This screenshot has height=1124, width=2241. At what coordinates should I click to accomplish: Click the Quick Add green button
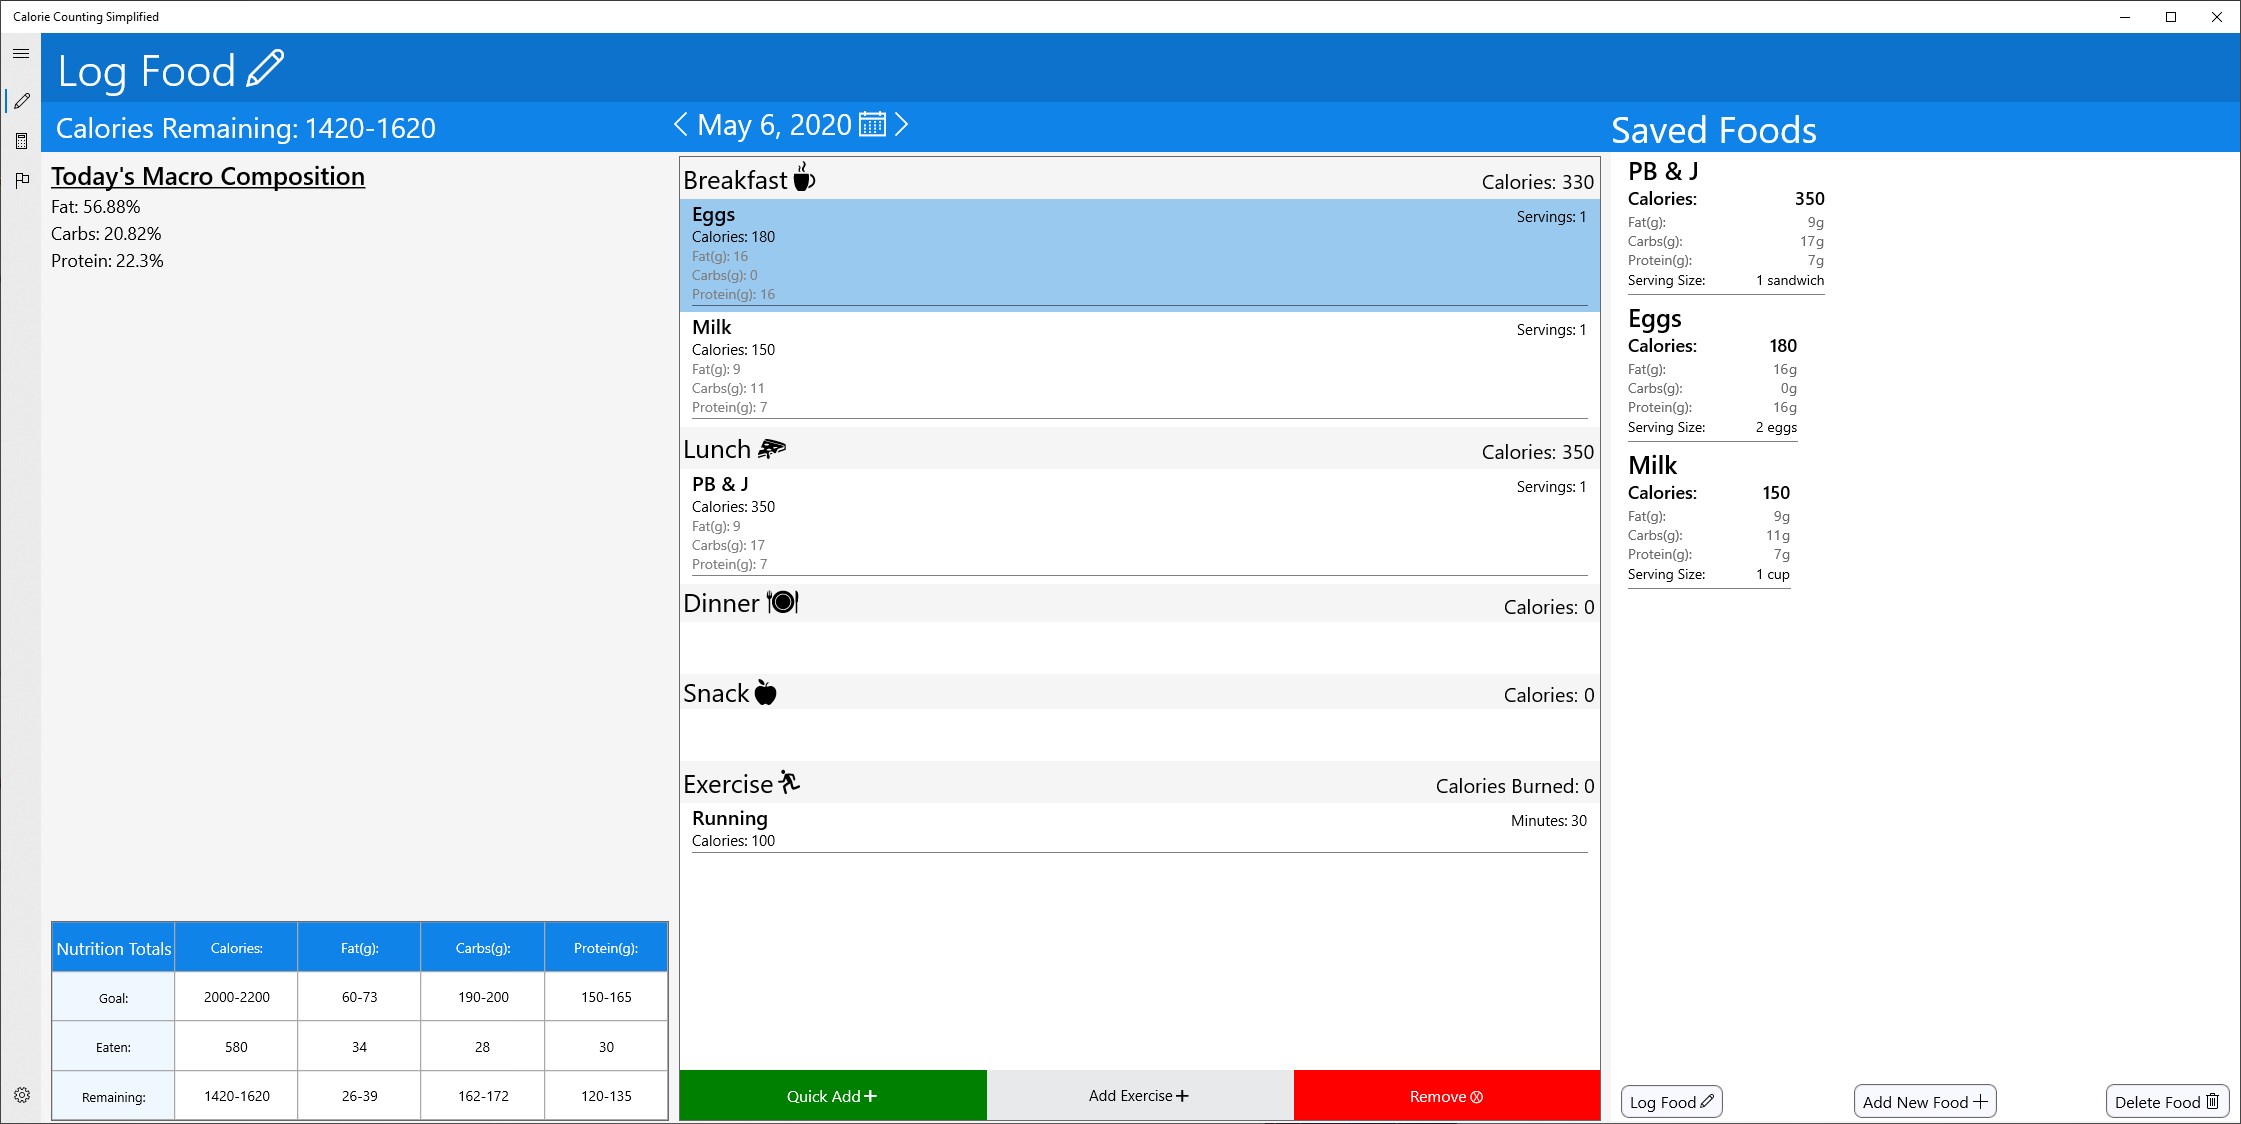(832, 1096)
